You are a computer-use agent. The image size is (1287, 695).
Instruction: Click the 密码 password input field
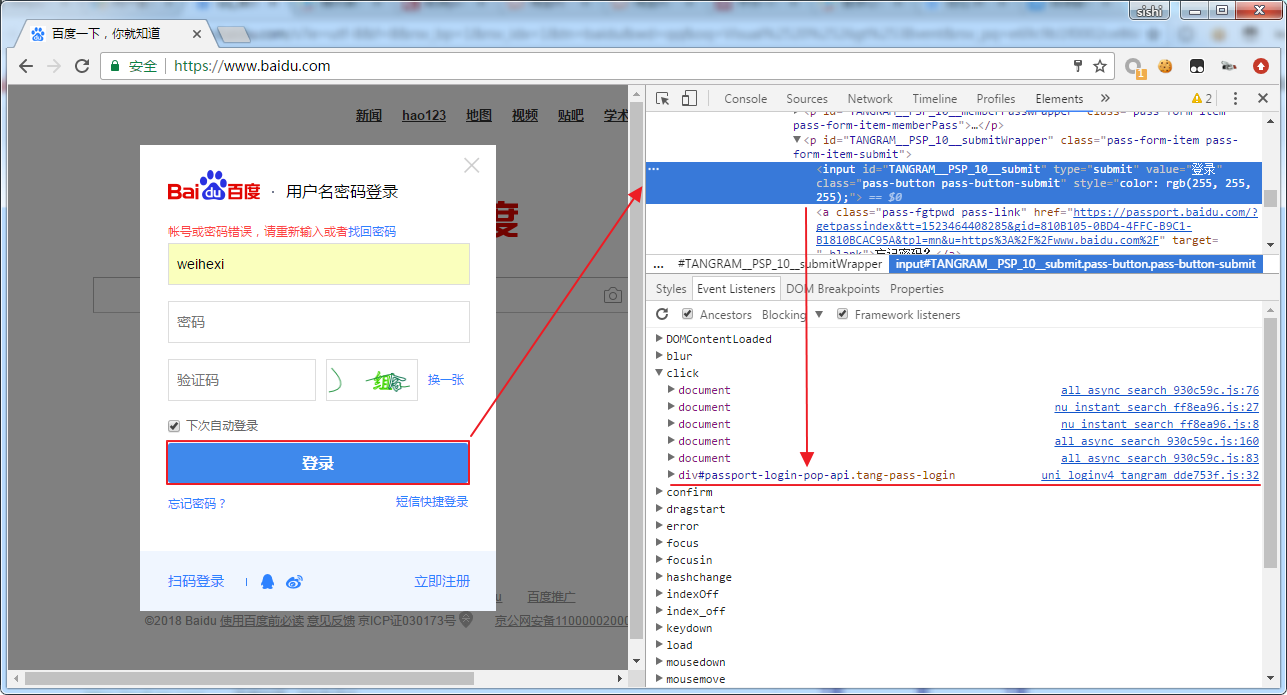coord(318,322)
